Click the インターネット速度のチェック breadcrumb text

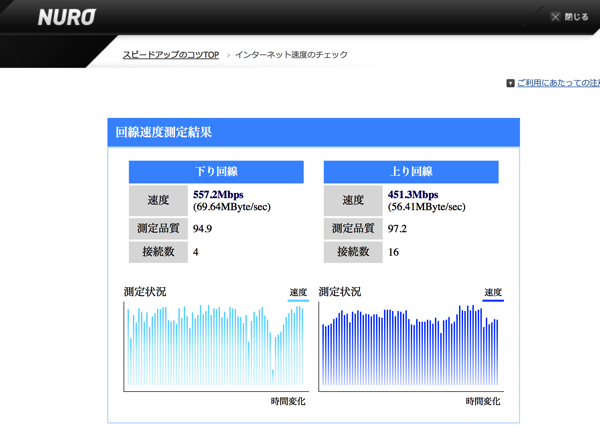click(291, 55)
